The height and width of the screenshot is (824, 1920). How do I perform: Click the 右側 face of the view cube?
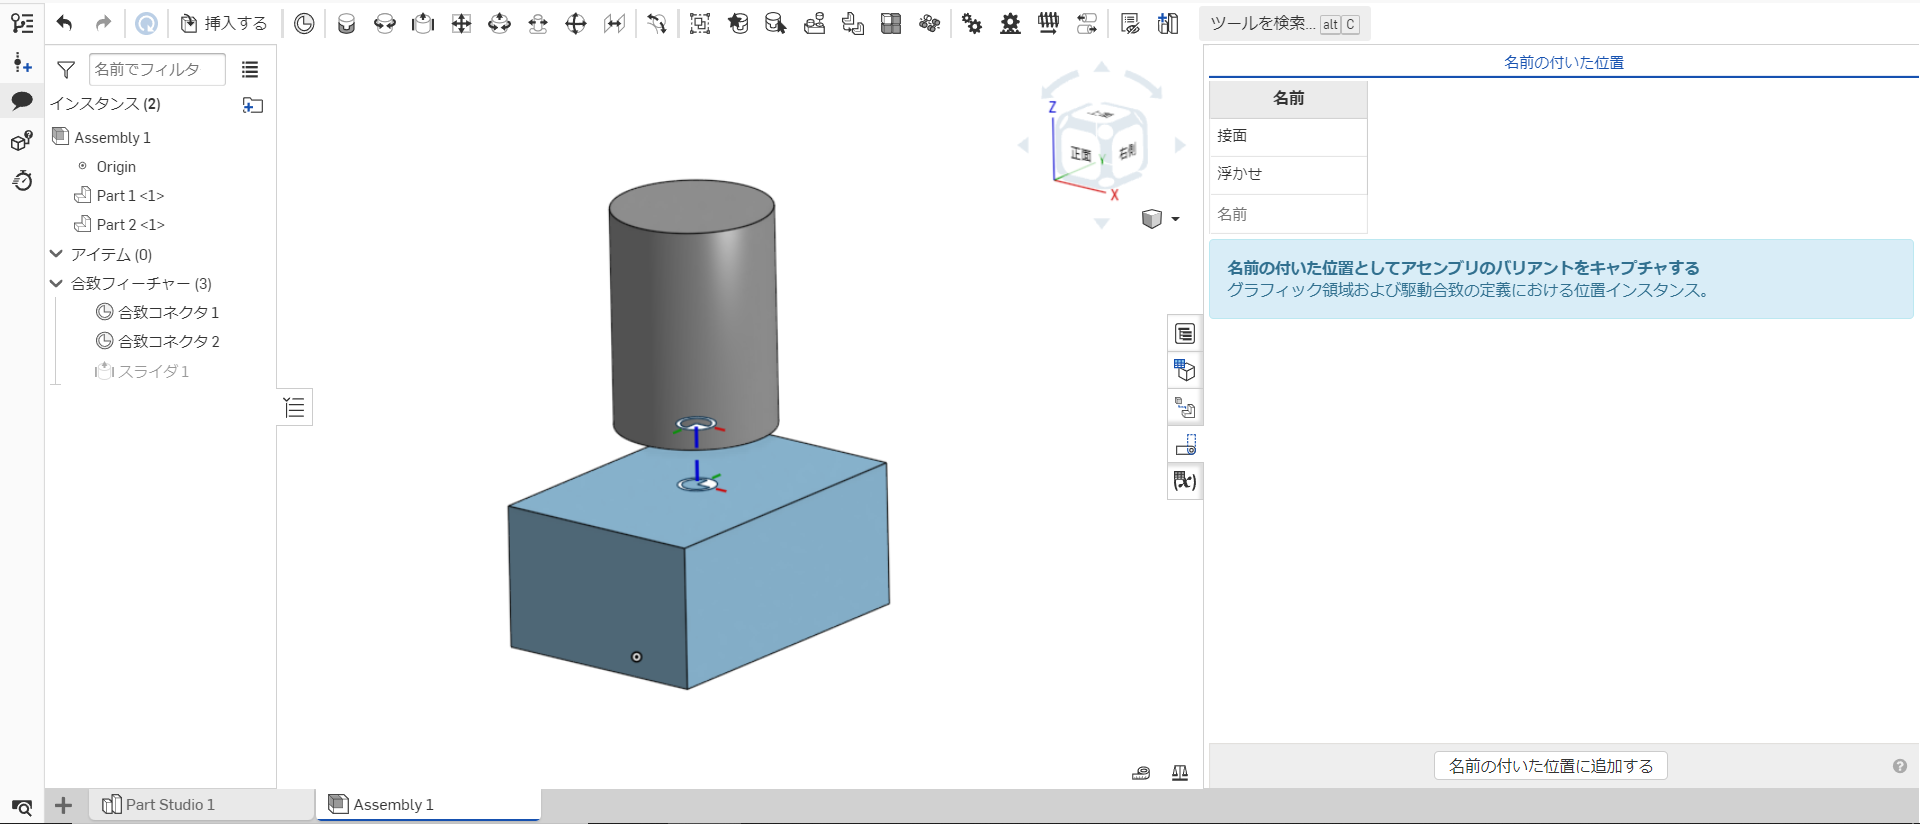[1127, 151]
